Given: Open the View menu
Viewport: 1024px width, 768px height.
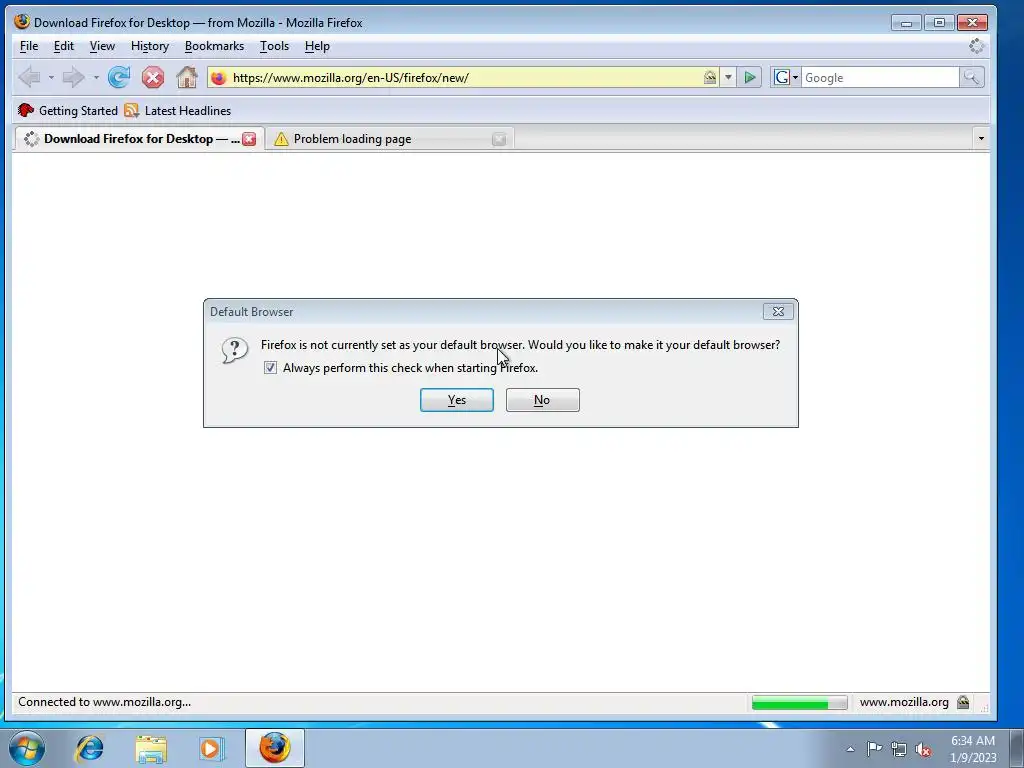Looking at the screenshot, I should [102, 46].
